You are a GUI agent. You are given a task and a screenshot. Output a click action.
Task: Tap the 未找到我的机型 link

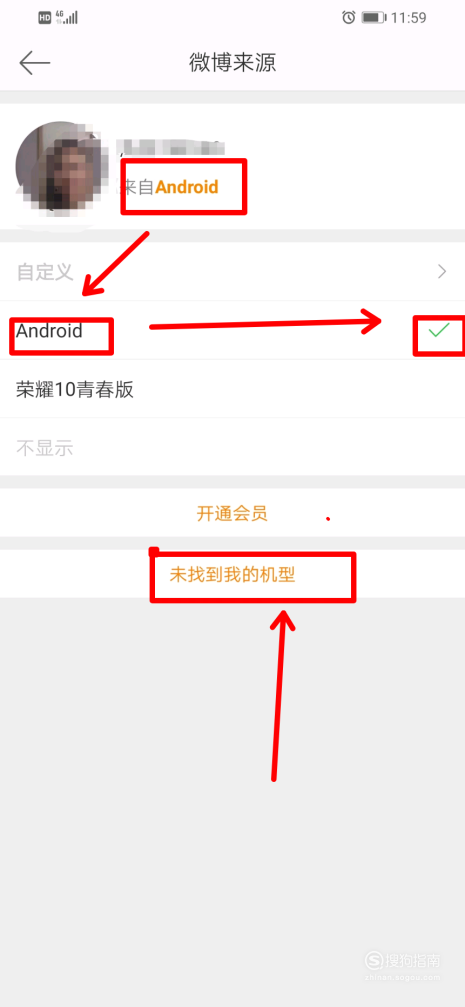point(232,574)
